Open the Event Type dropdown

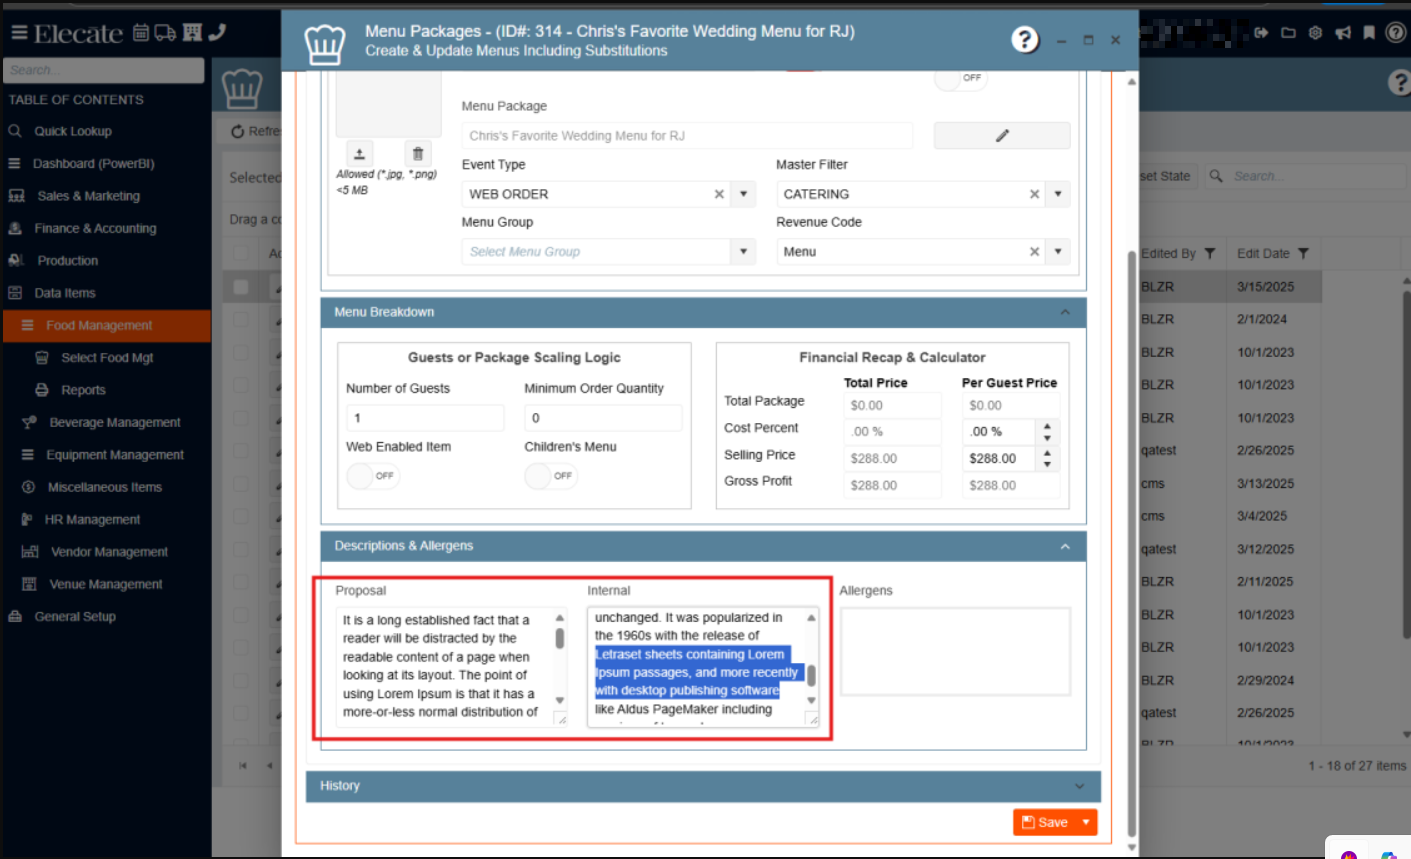point(743,194)
